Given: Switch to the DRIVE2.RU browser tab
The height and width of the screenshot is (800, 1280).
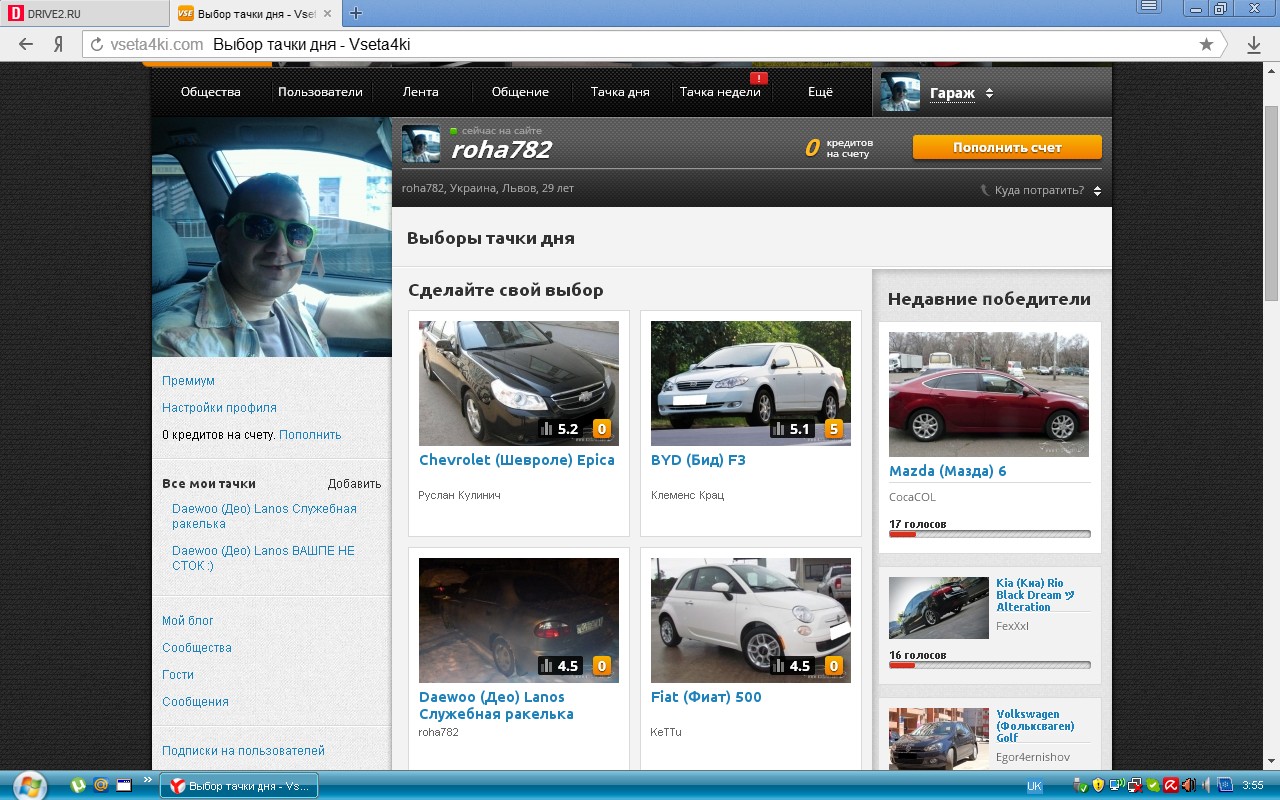Looking at the screenshot, I should tap(84, 13).
